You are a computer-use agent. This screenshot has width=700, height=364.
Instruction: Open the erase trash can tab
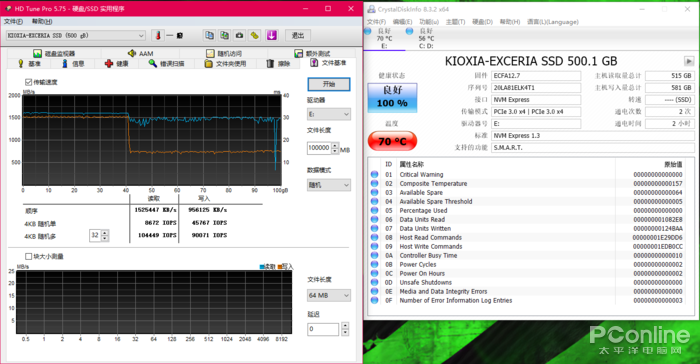tap(278, 64)
